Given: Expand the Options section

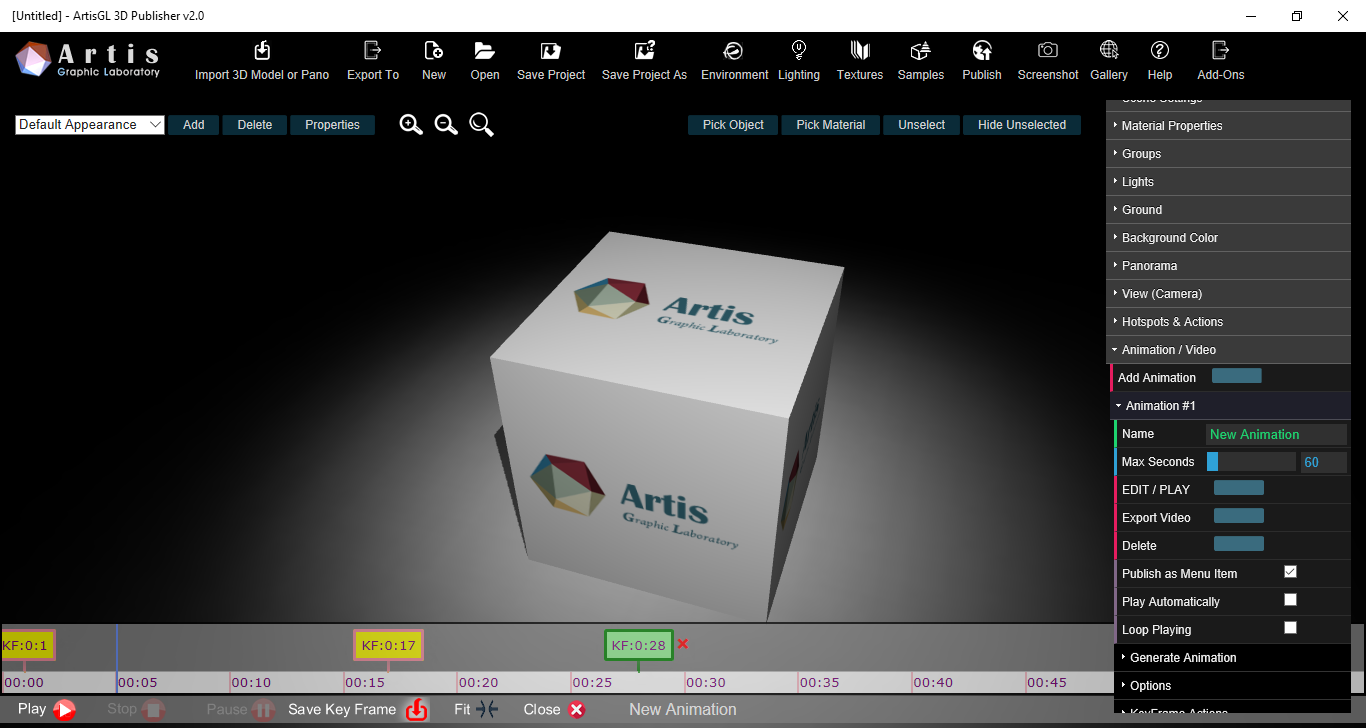Looking at the screenshot, I should tap(1233, 686).
